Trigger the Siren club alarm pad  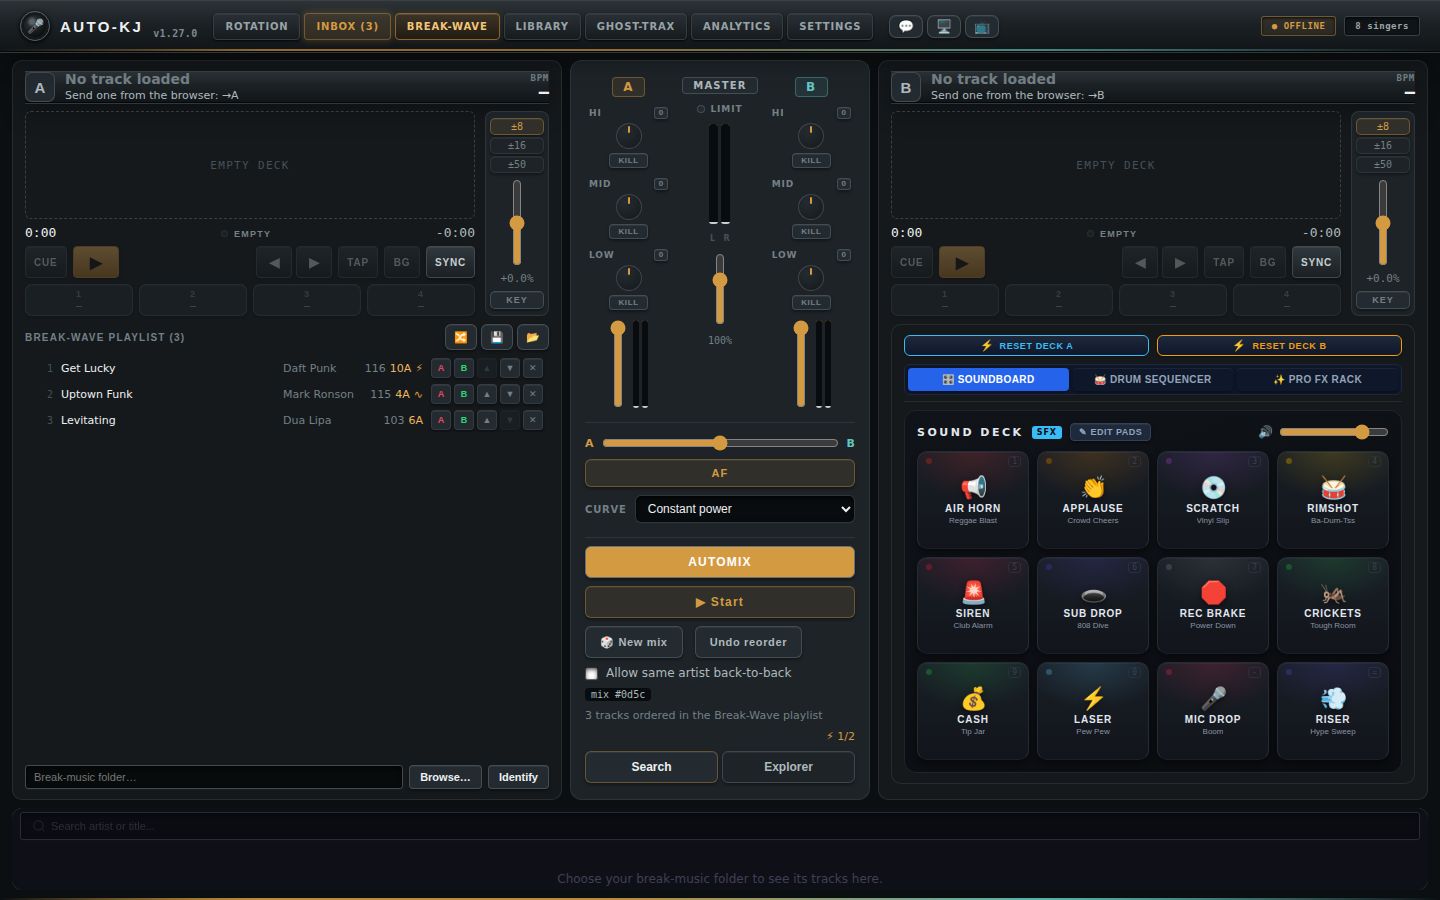click(x=973, y=606)
